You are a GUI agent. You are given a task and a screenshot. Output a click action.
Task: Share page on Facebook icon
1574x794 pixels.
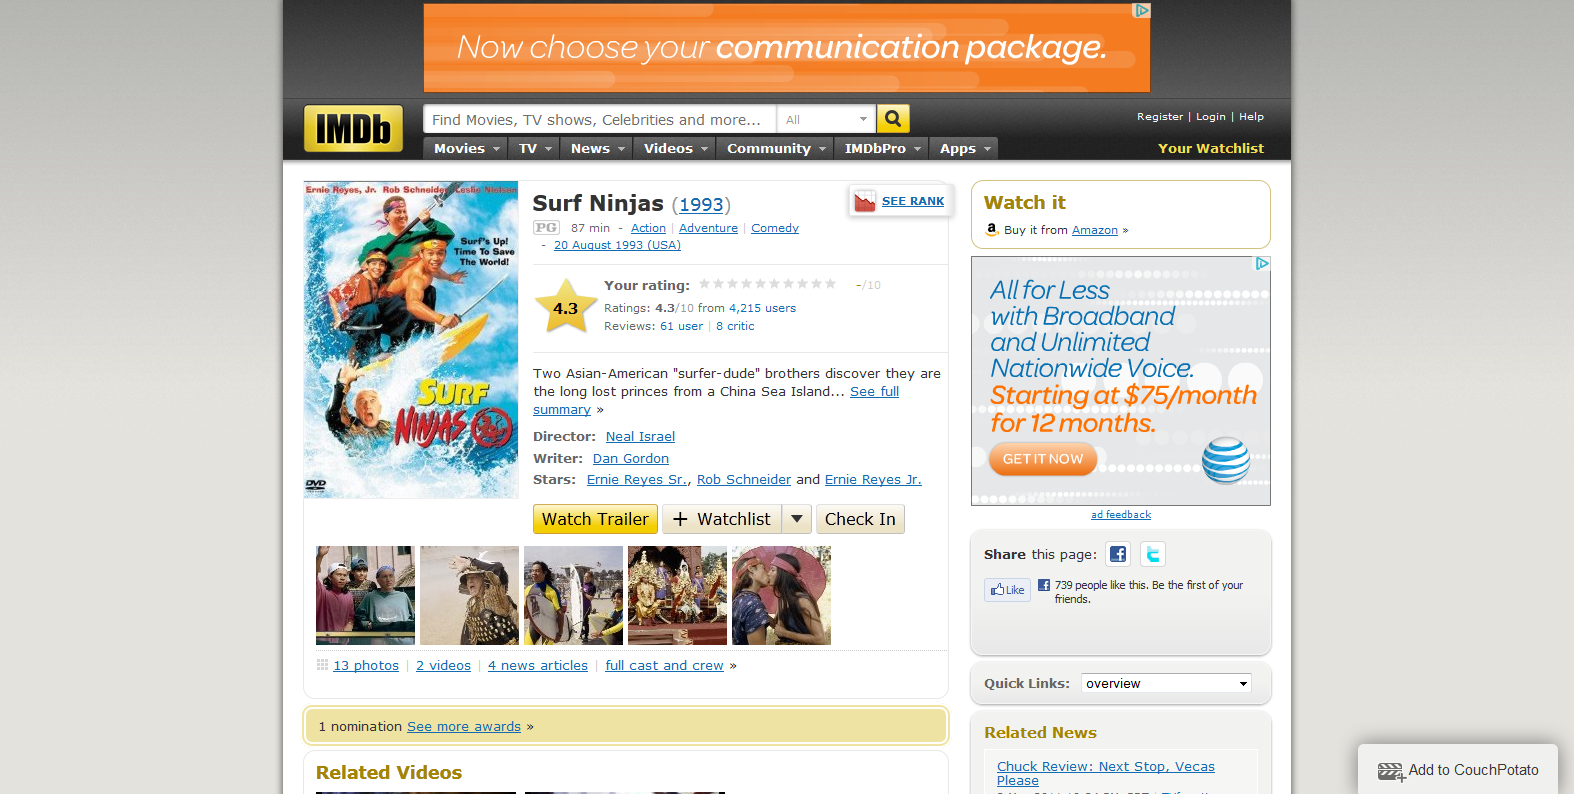click(x=1118, y=554)
